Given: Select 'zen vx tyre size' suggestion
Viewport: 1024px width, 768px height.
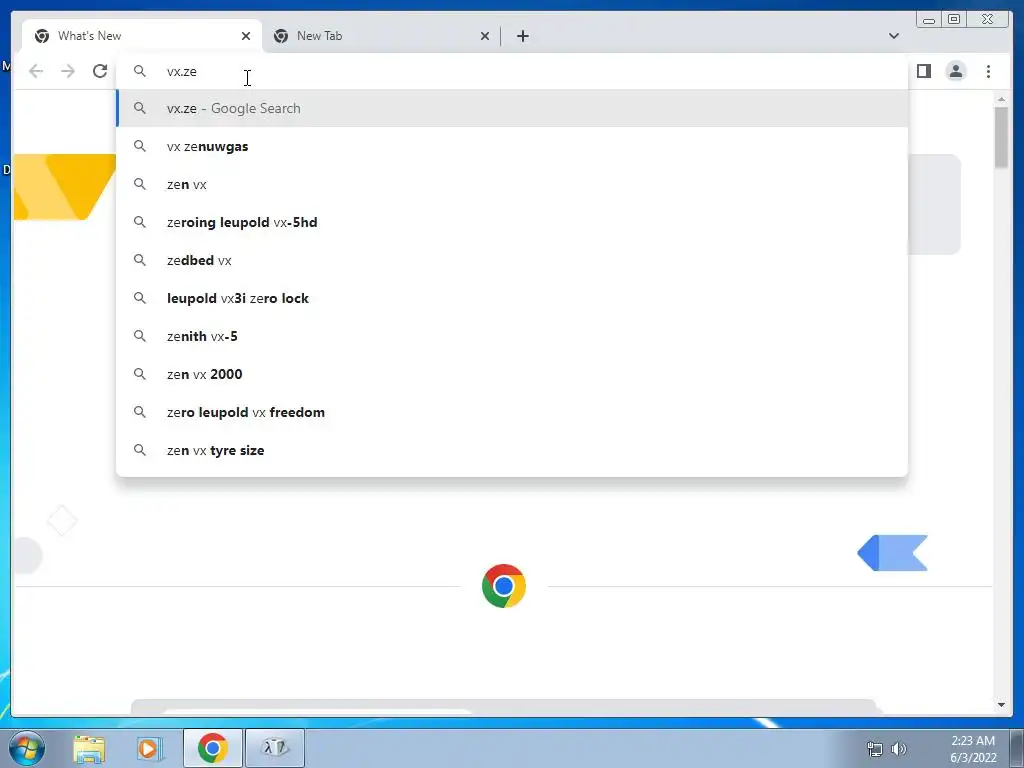Looking at the screenshot, I should click(x=512, y=450).
